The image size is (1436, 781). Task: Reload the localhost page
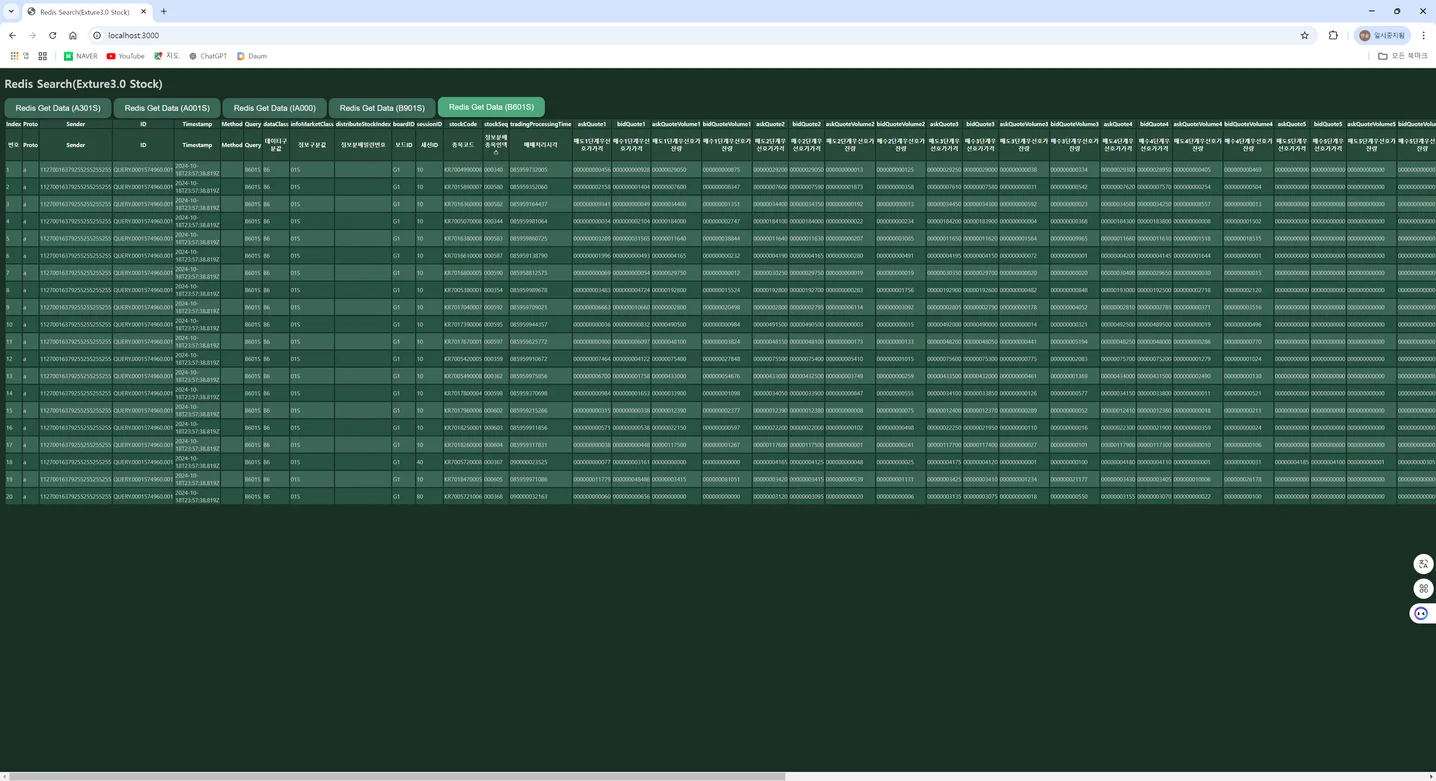coord(52,35)
